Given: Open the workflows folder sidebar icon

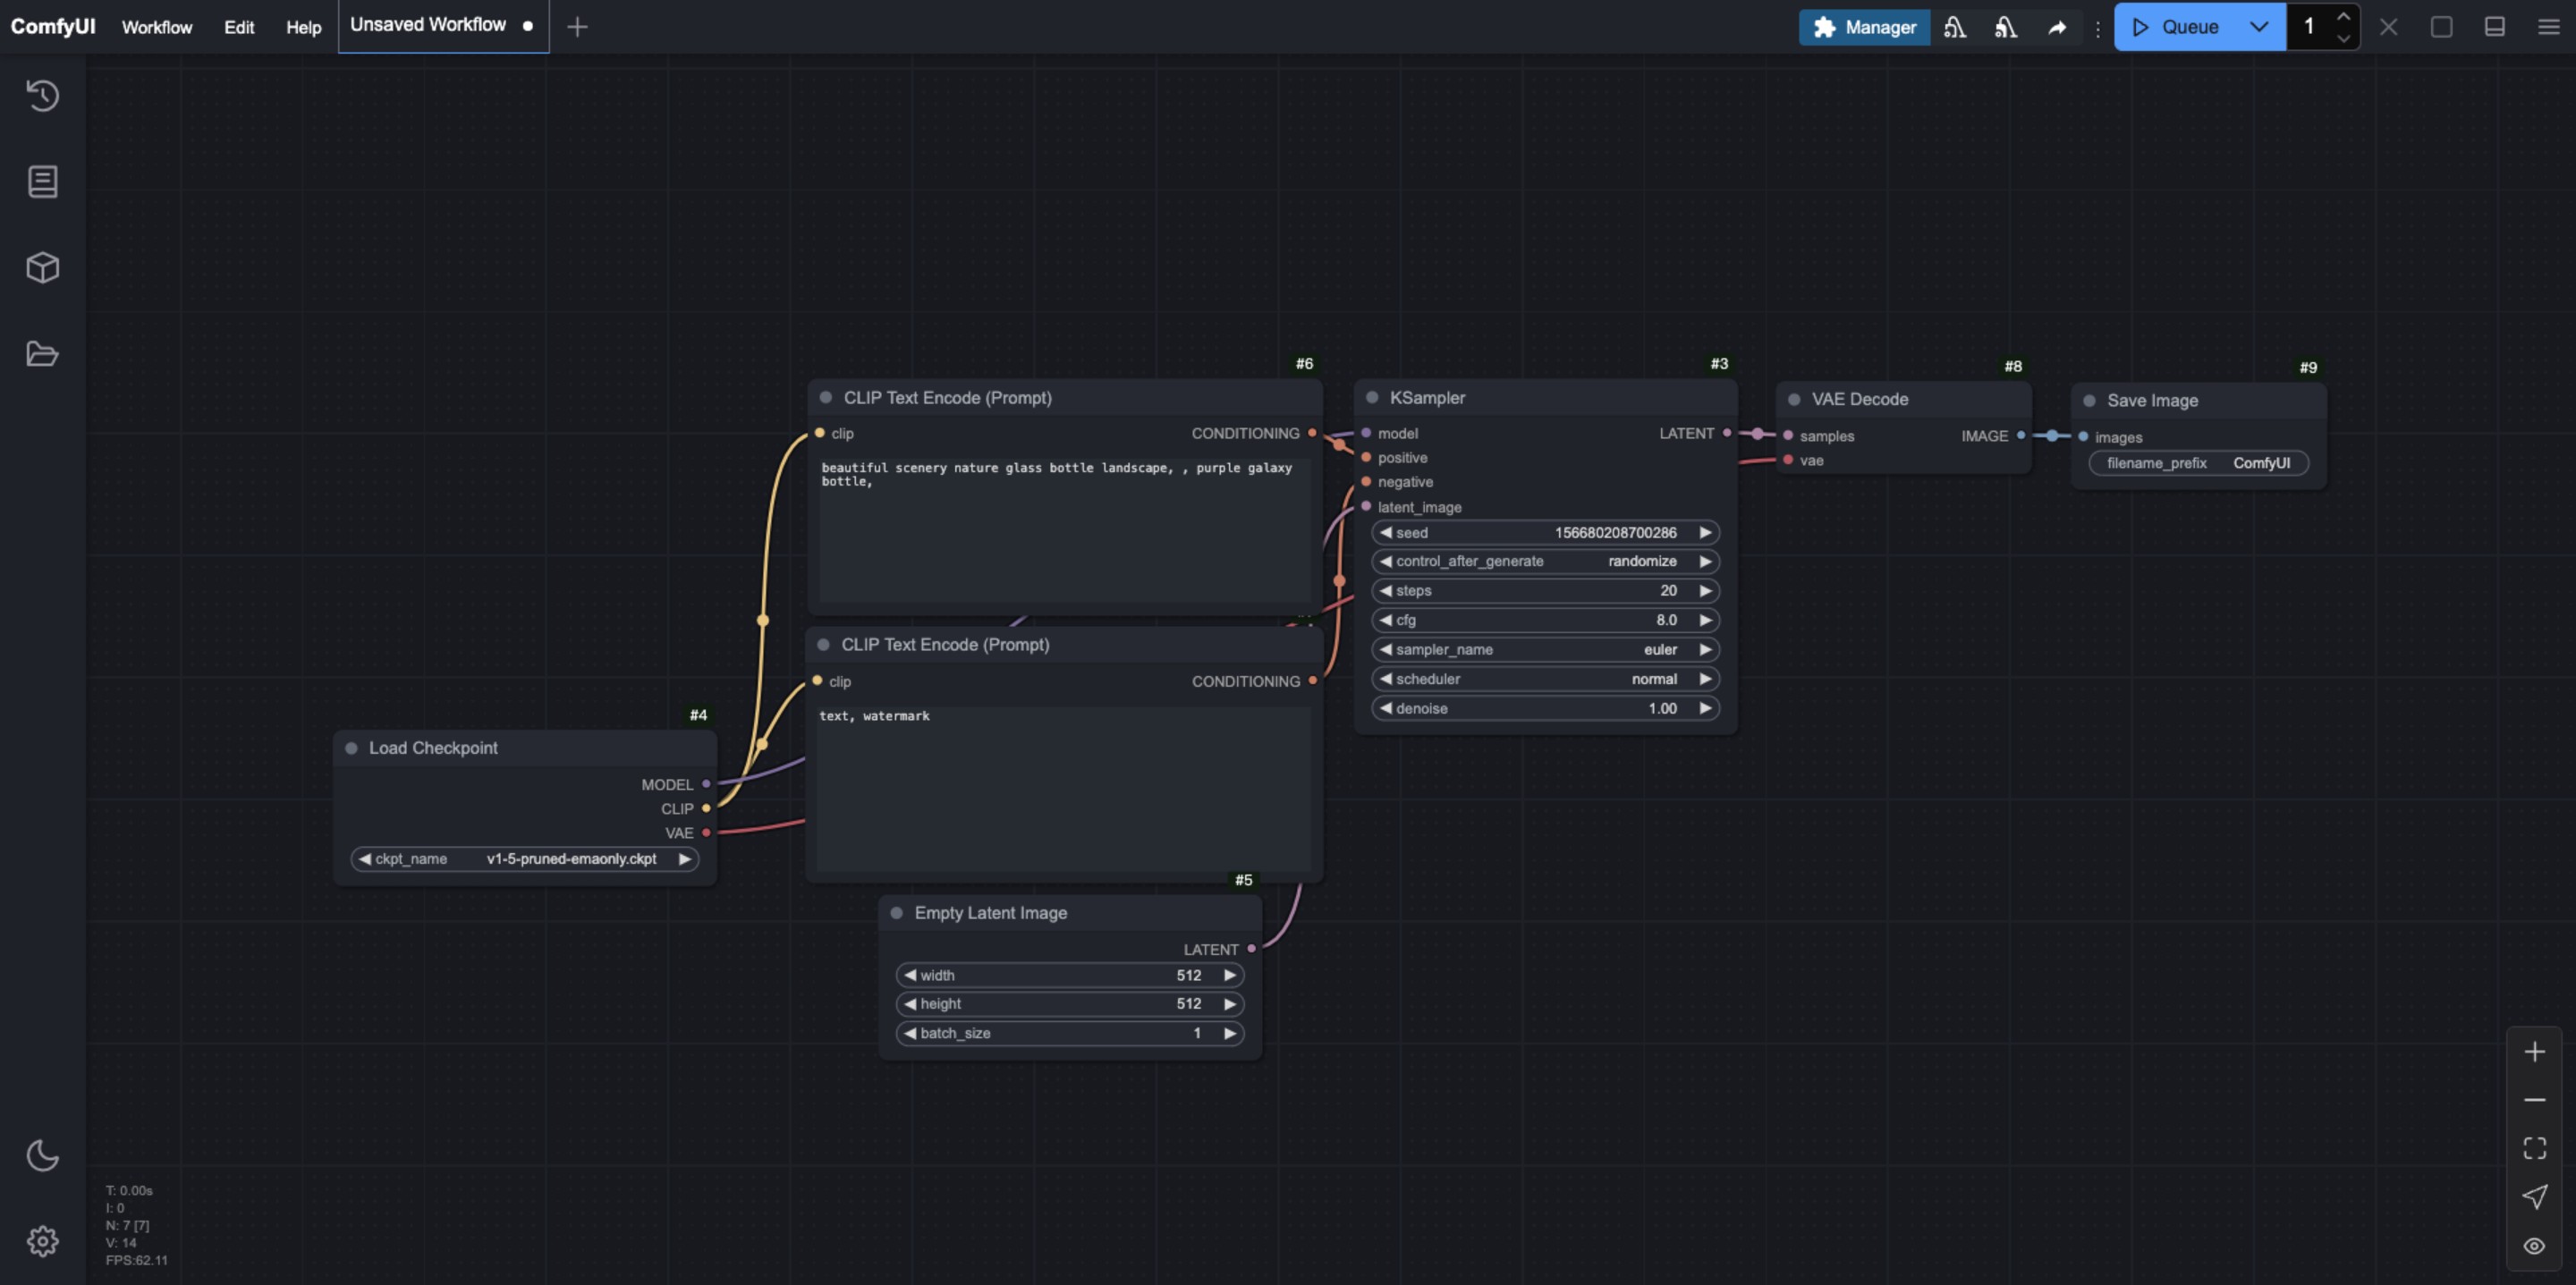Looking at the screenshot, I should (x=42, y=353).
